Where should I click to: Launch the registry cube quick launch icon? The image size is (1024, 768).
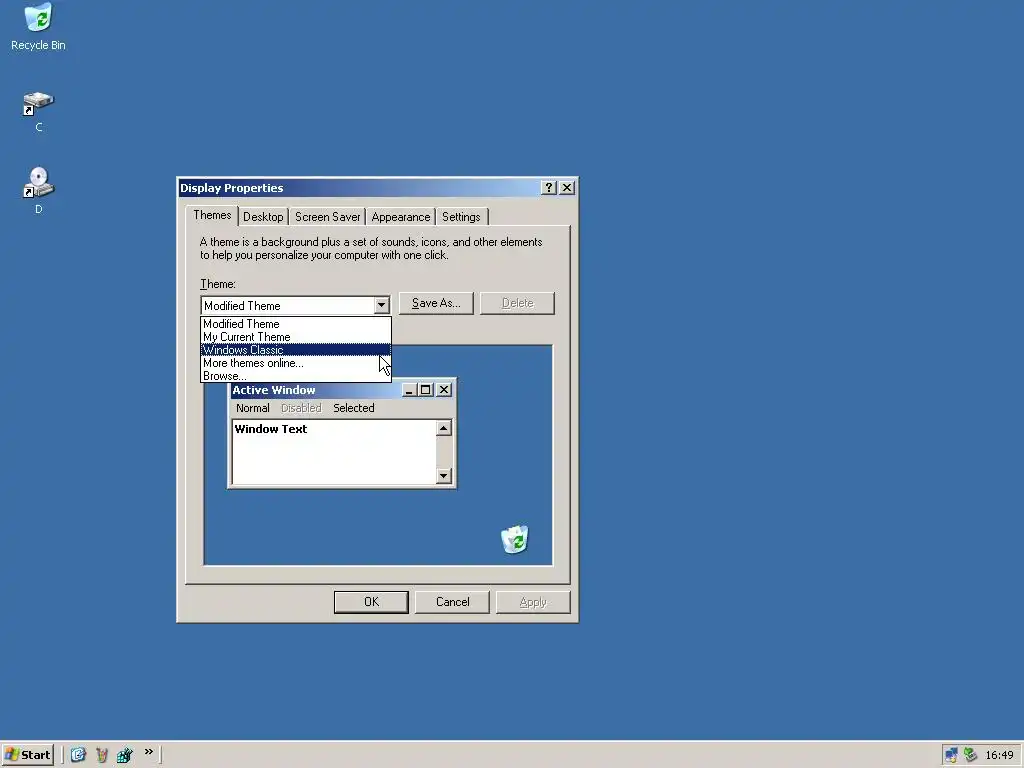[x=125, y=755]
